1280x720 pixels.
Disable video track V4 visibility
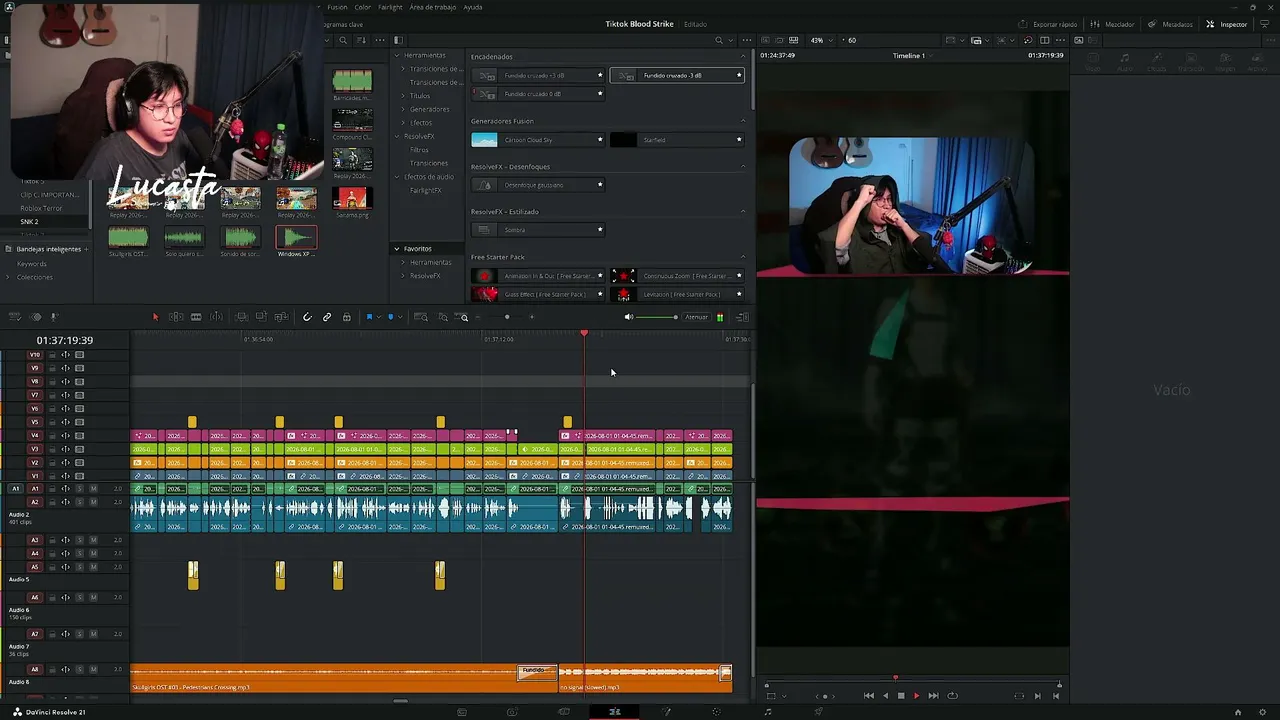(80, 436)
